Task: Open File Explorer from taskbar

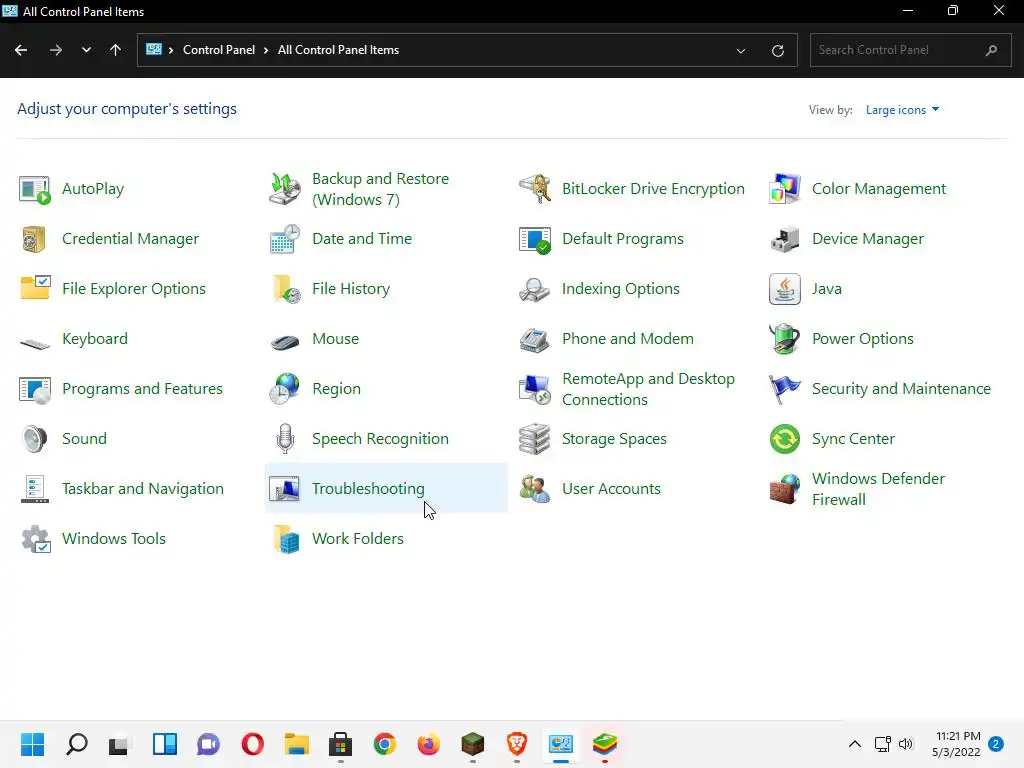Action: (296, 744)
